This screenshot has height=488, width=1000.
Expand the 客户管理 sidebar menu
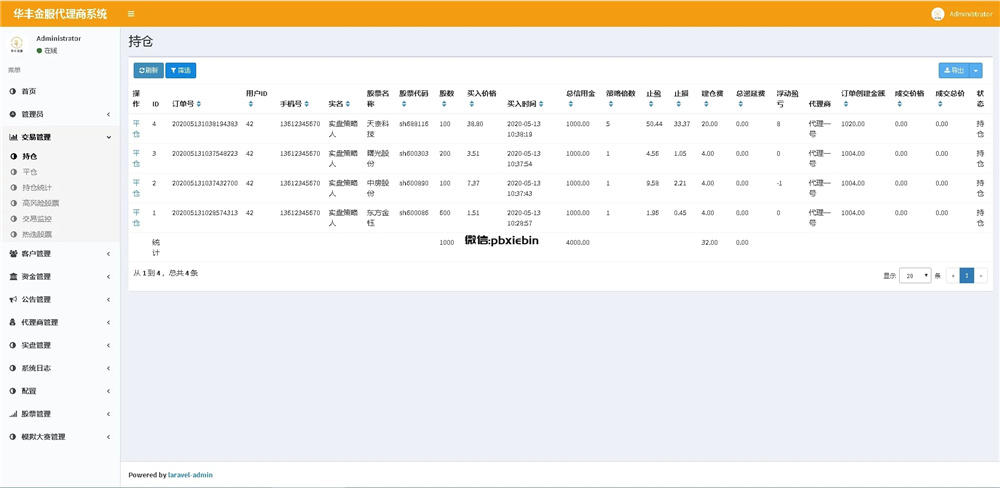point(59,254)
